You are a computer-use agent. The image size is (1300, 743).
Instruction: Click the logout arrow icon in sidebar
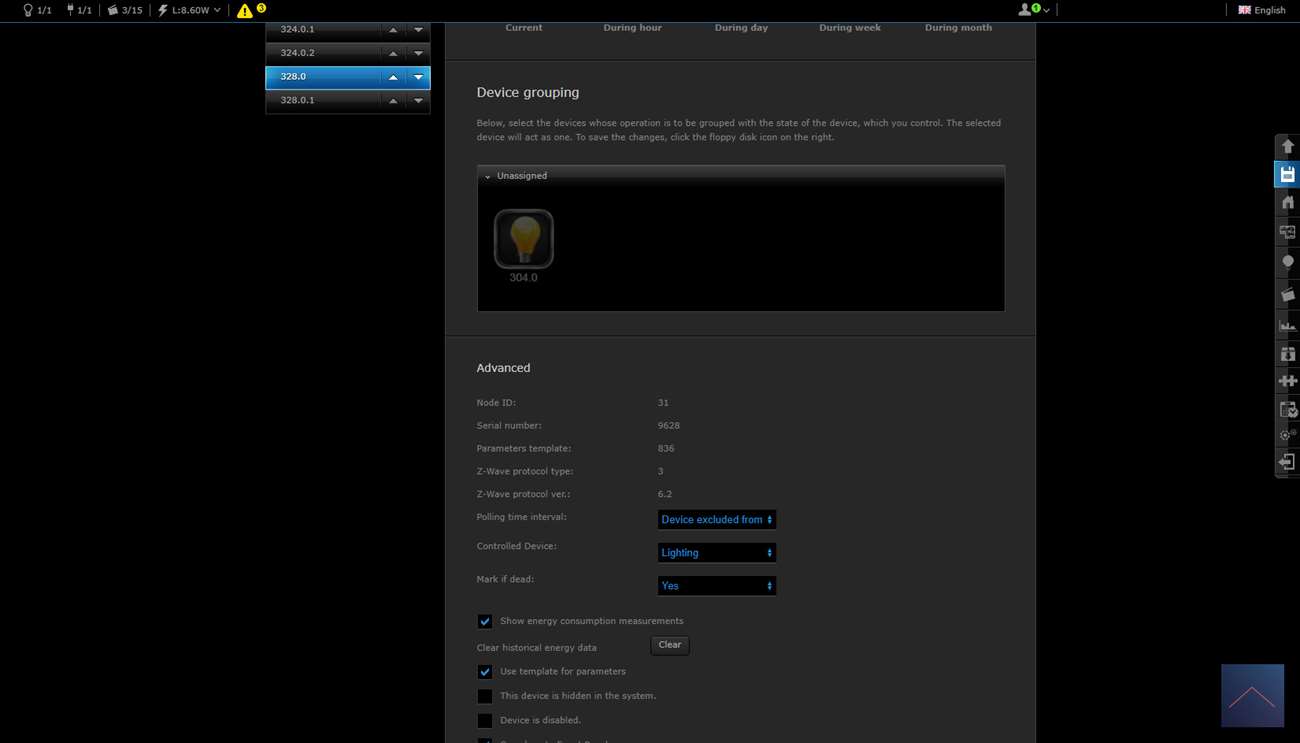[1287, 462]
